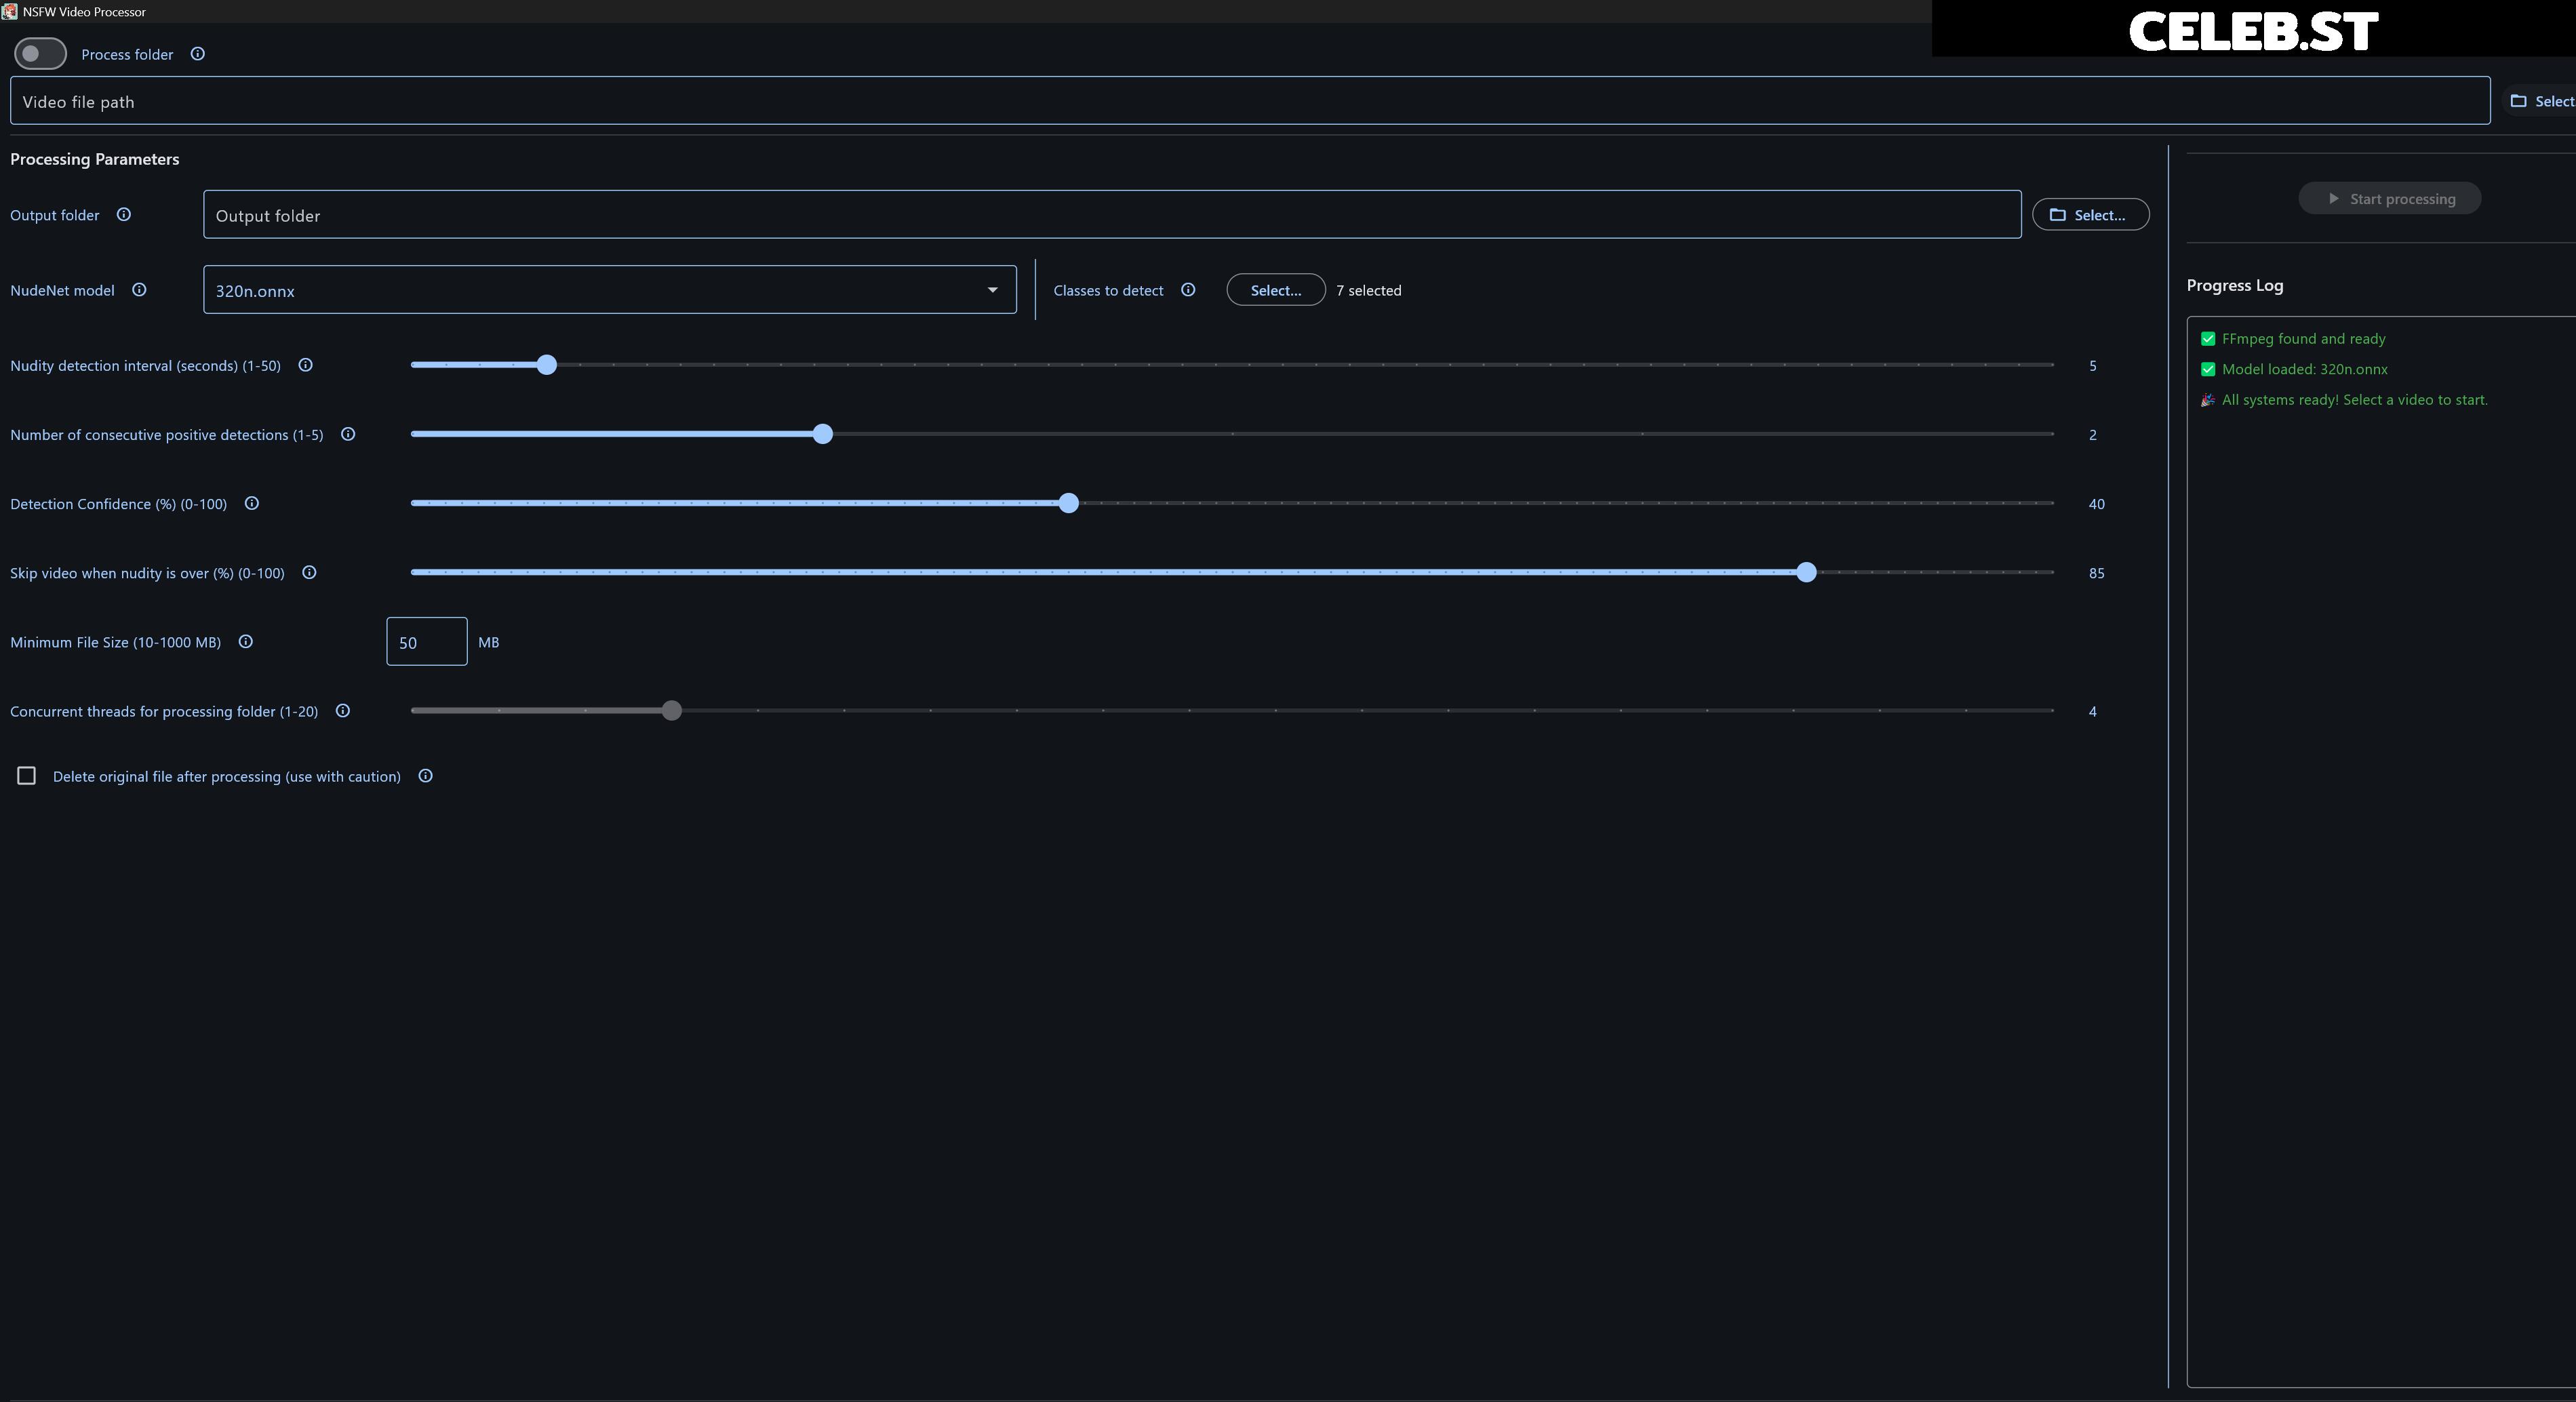Click info icon beside NudeNet model label

tap(140, 290)
